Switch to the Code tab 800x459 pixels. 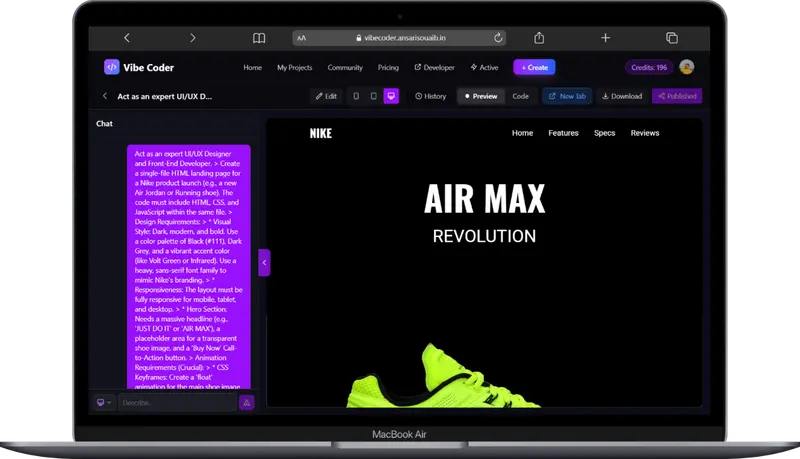coord(520,96)
